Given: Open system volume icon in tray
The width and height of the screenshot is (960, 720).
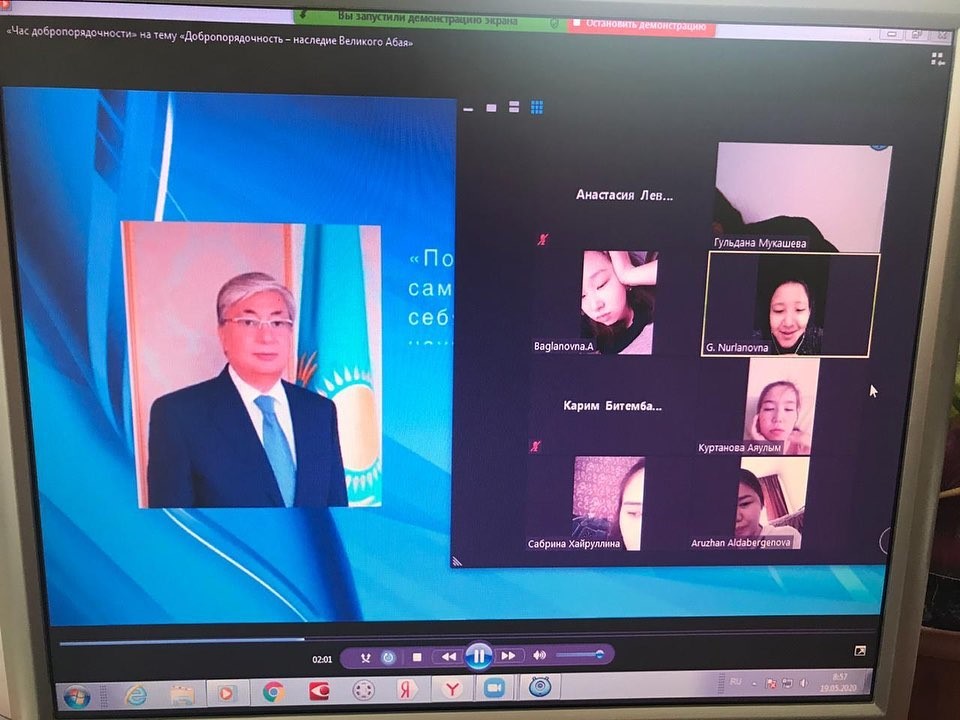Looking at the screenshot, I should pyautogui.click(x=804, y=682).
